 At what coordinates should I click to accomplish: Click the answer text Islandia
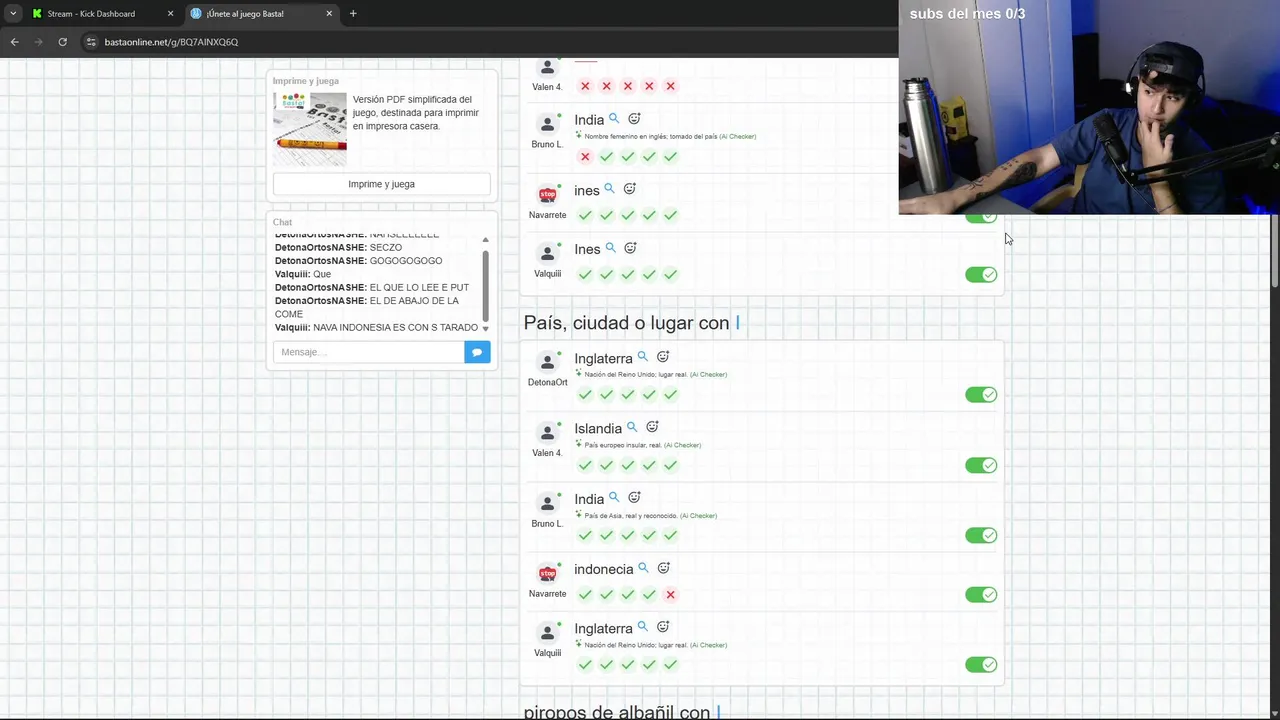click(598, 428)
